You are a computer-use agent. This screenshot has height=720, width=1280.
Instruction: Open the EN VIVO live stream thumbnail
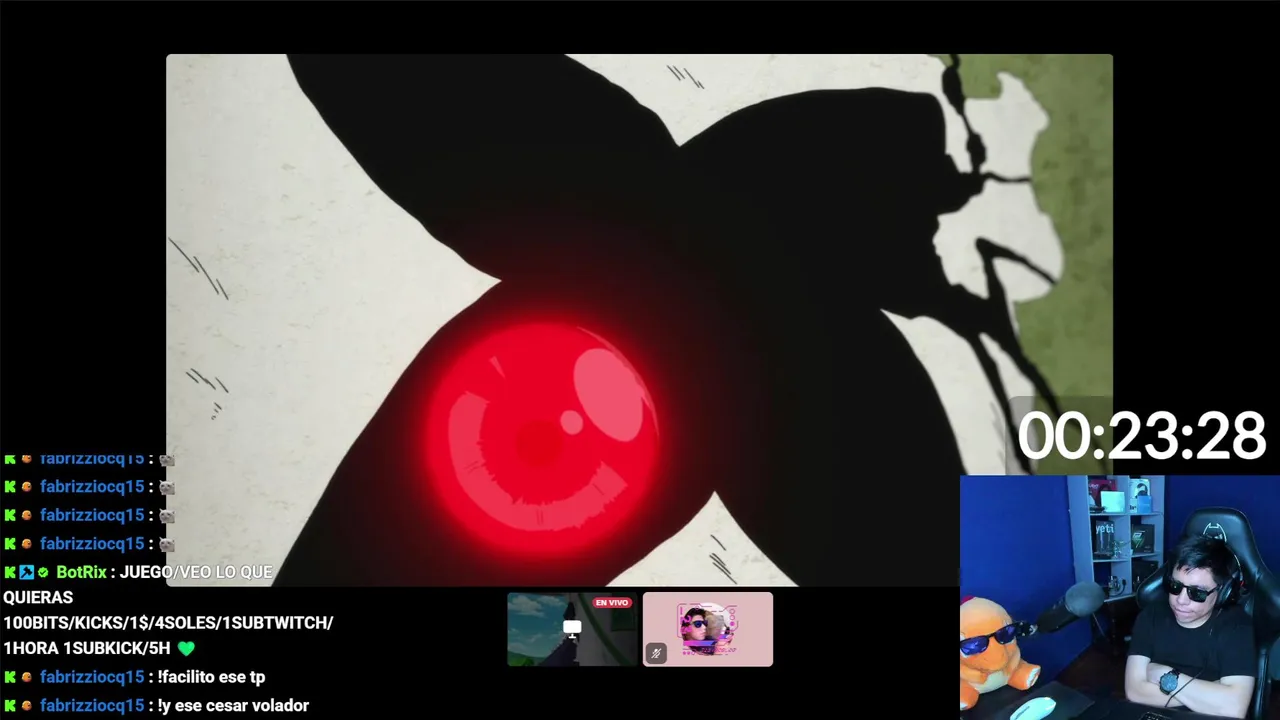[572, 629]
